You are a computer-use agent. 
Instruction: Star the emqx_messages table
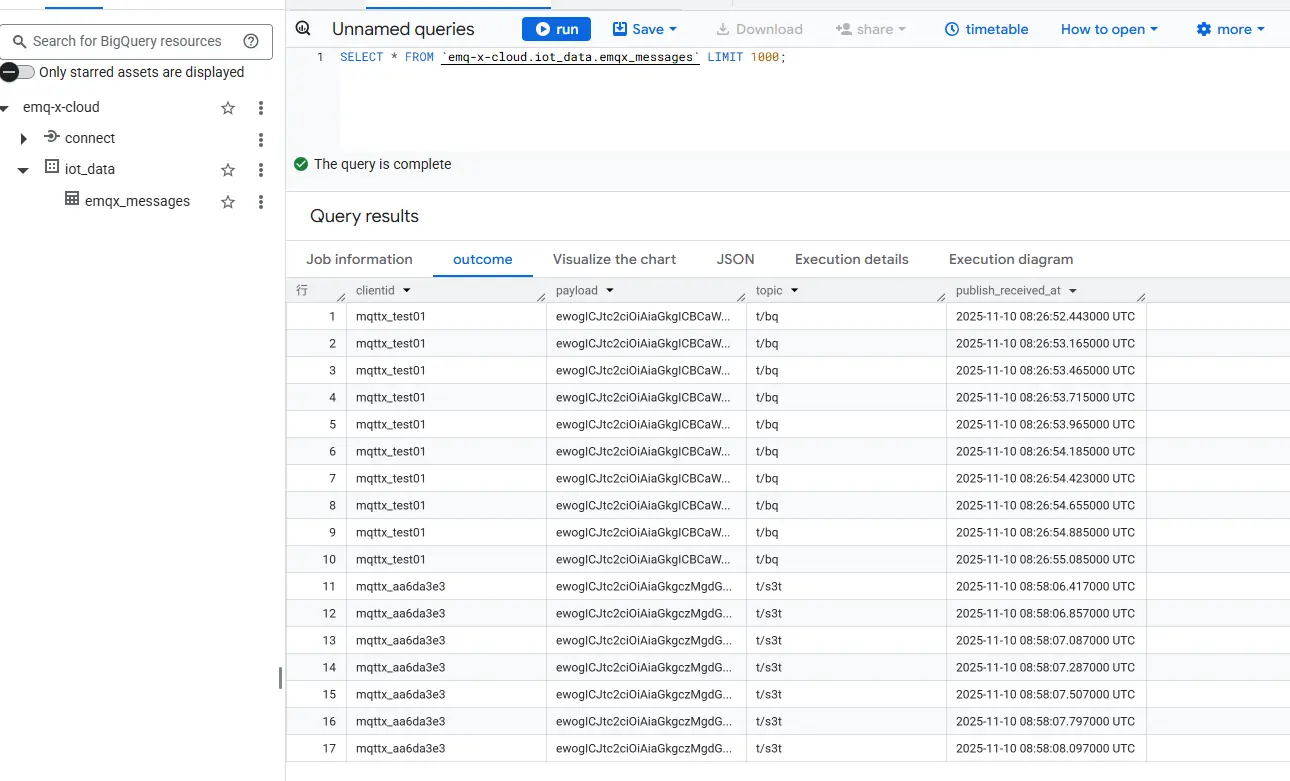click(x=228, y=202)
